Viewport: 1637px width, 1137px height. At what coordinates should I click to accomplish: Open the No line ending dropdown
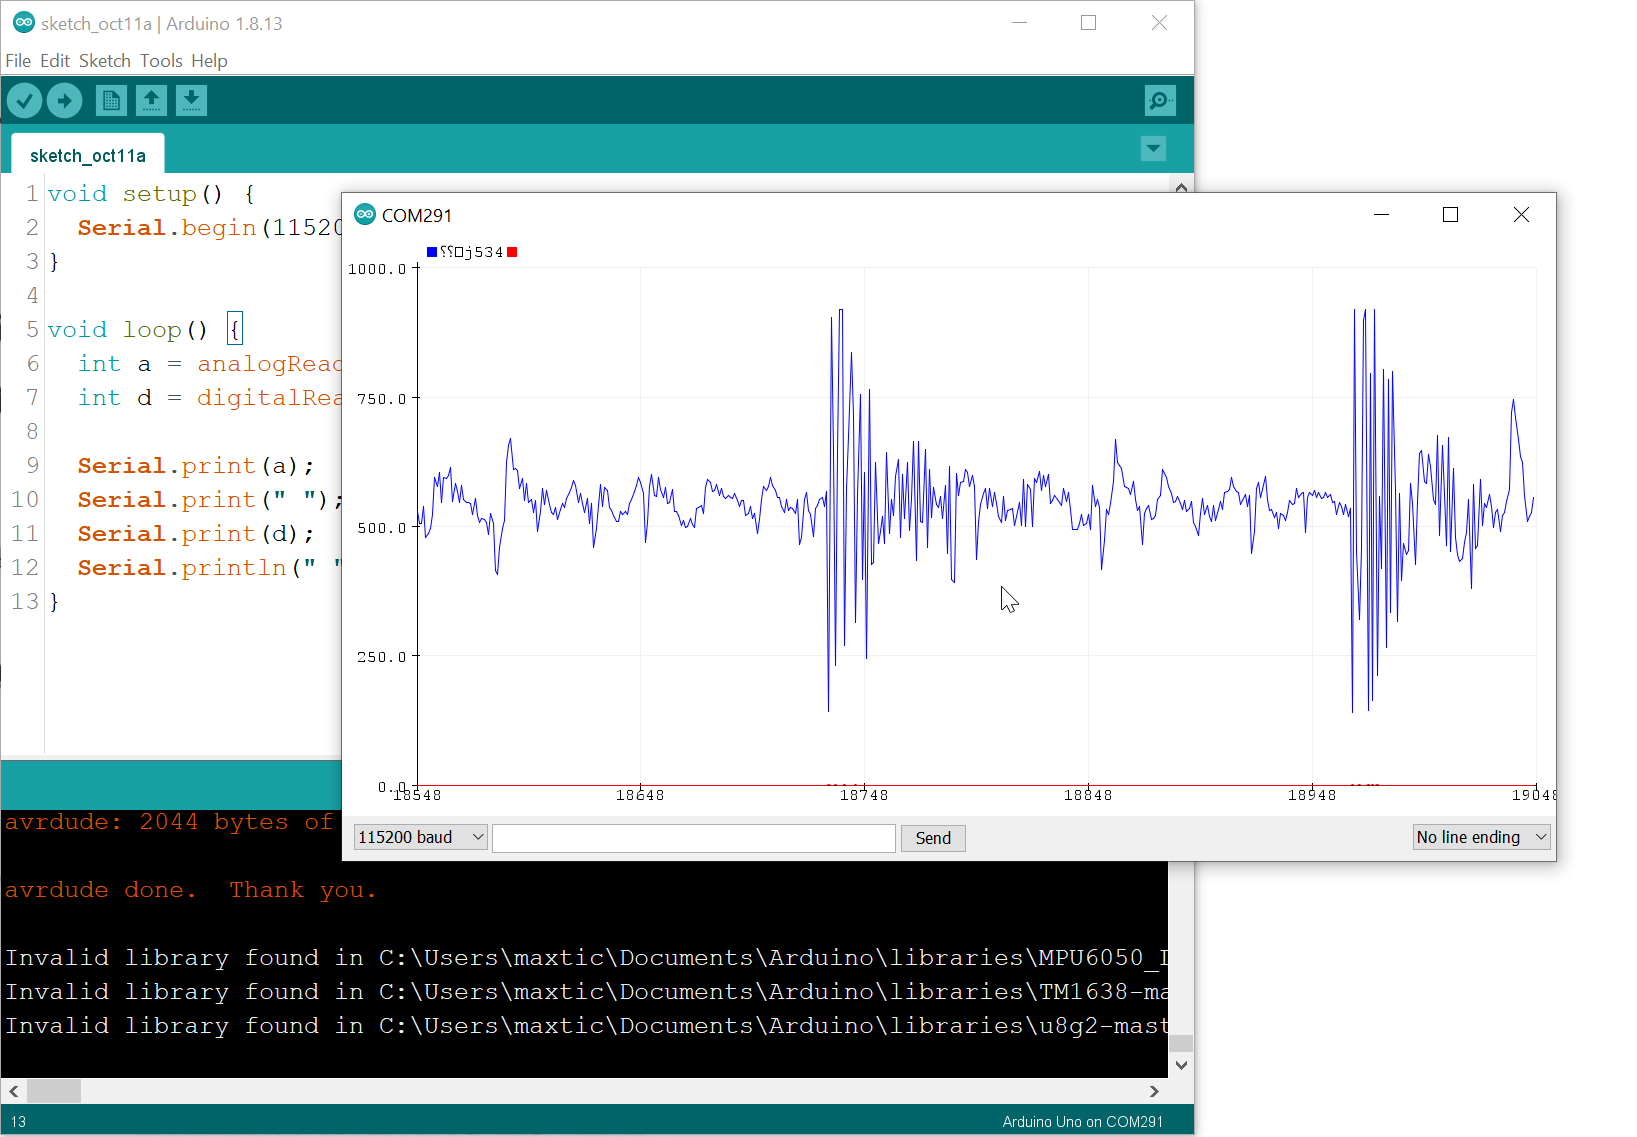pyautogui.click(x=1481, y=837)
